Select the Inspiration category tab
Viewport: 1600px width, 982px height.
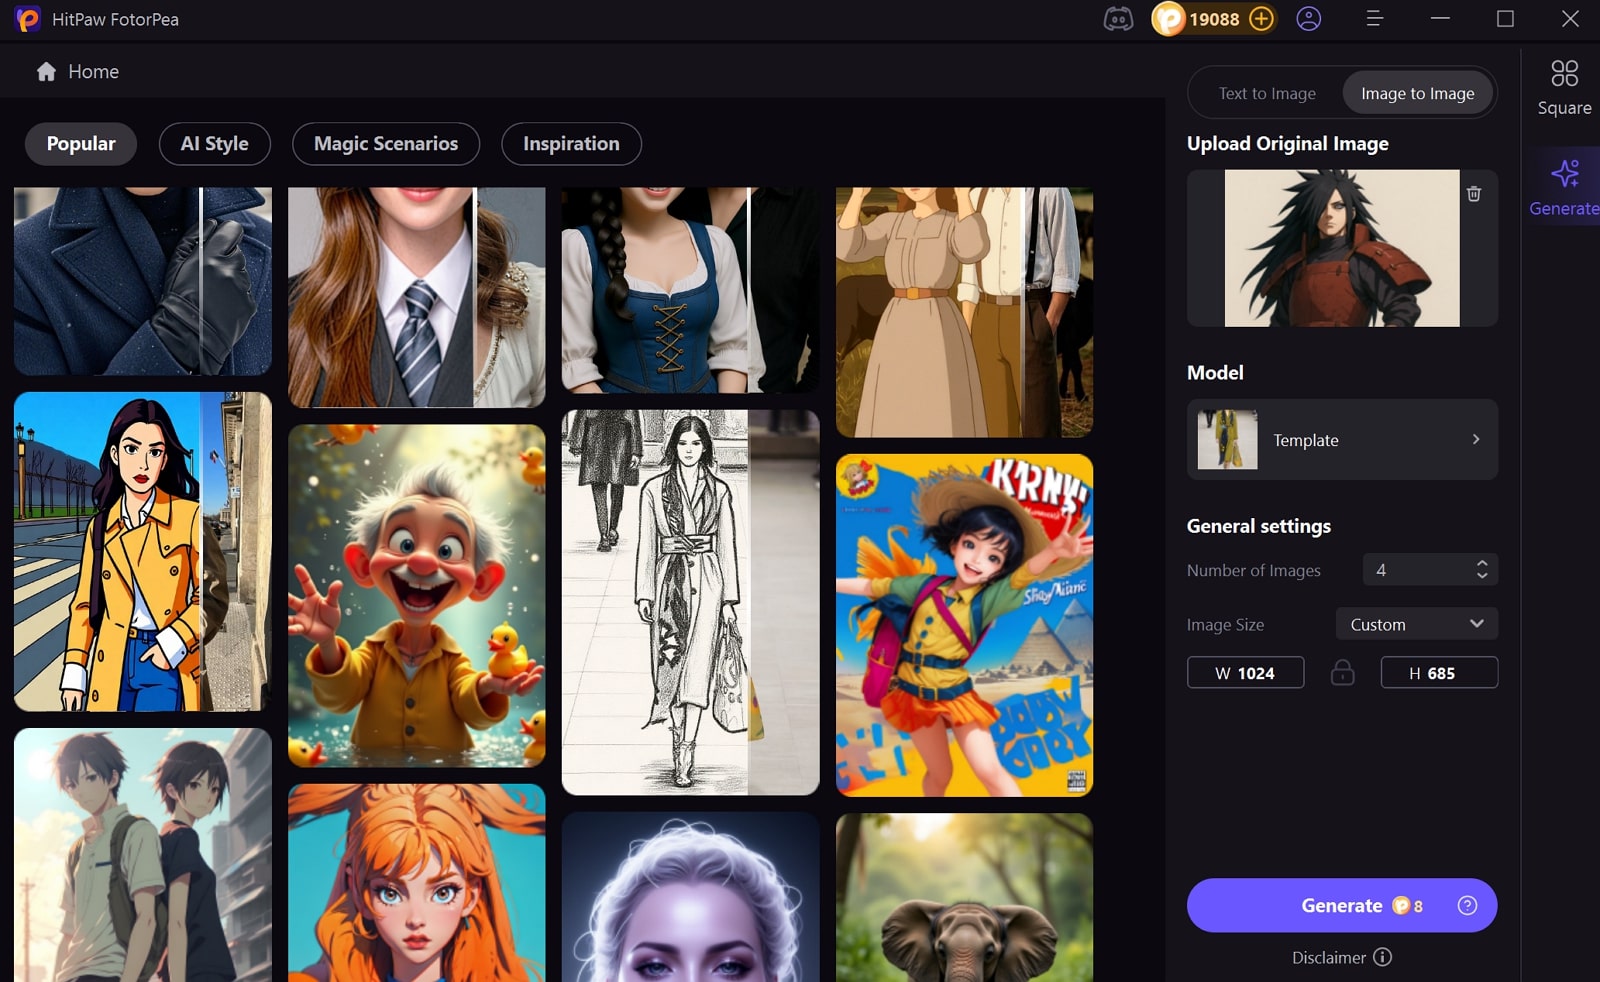coord(571,143)
